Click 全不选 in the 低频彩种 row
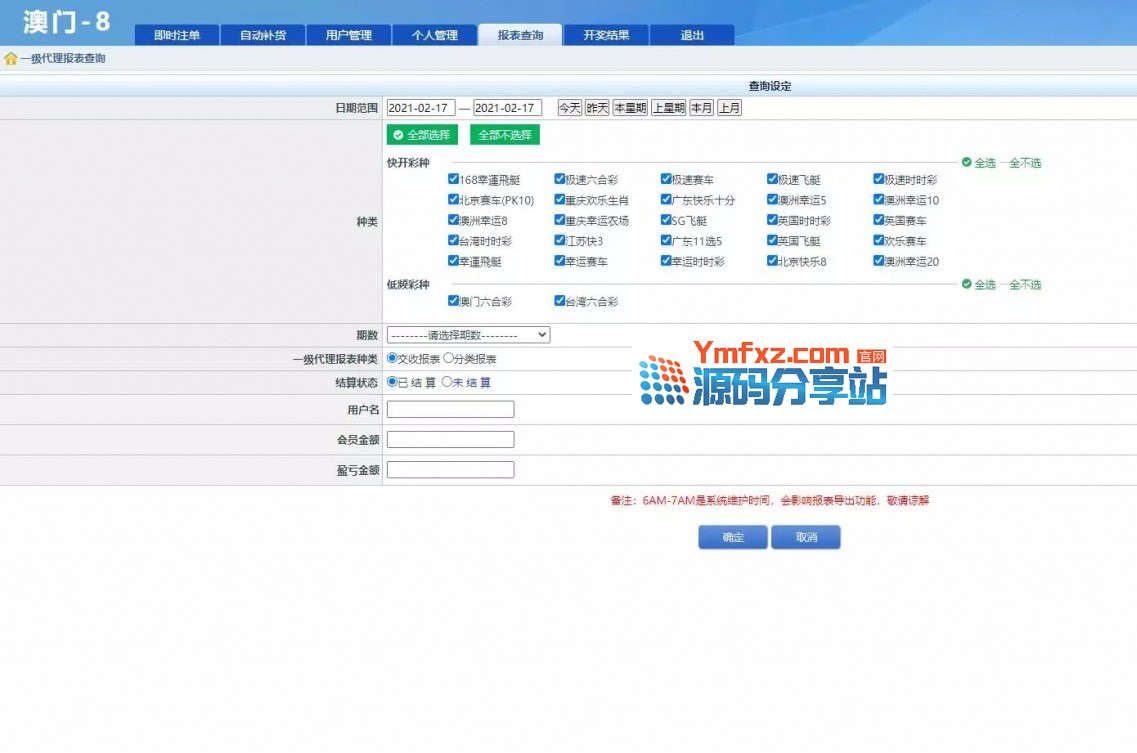Viewport: 1137px width, 753px height. (x=1025, y=285)
